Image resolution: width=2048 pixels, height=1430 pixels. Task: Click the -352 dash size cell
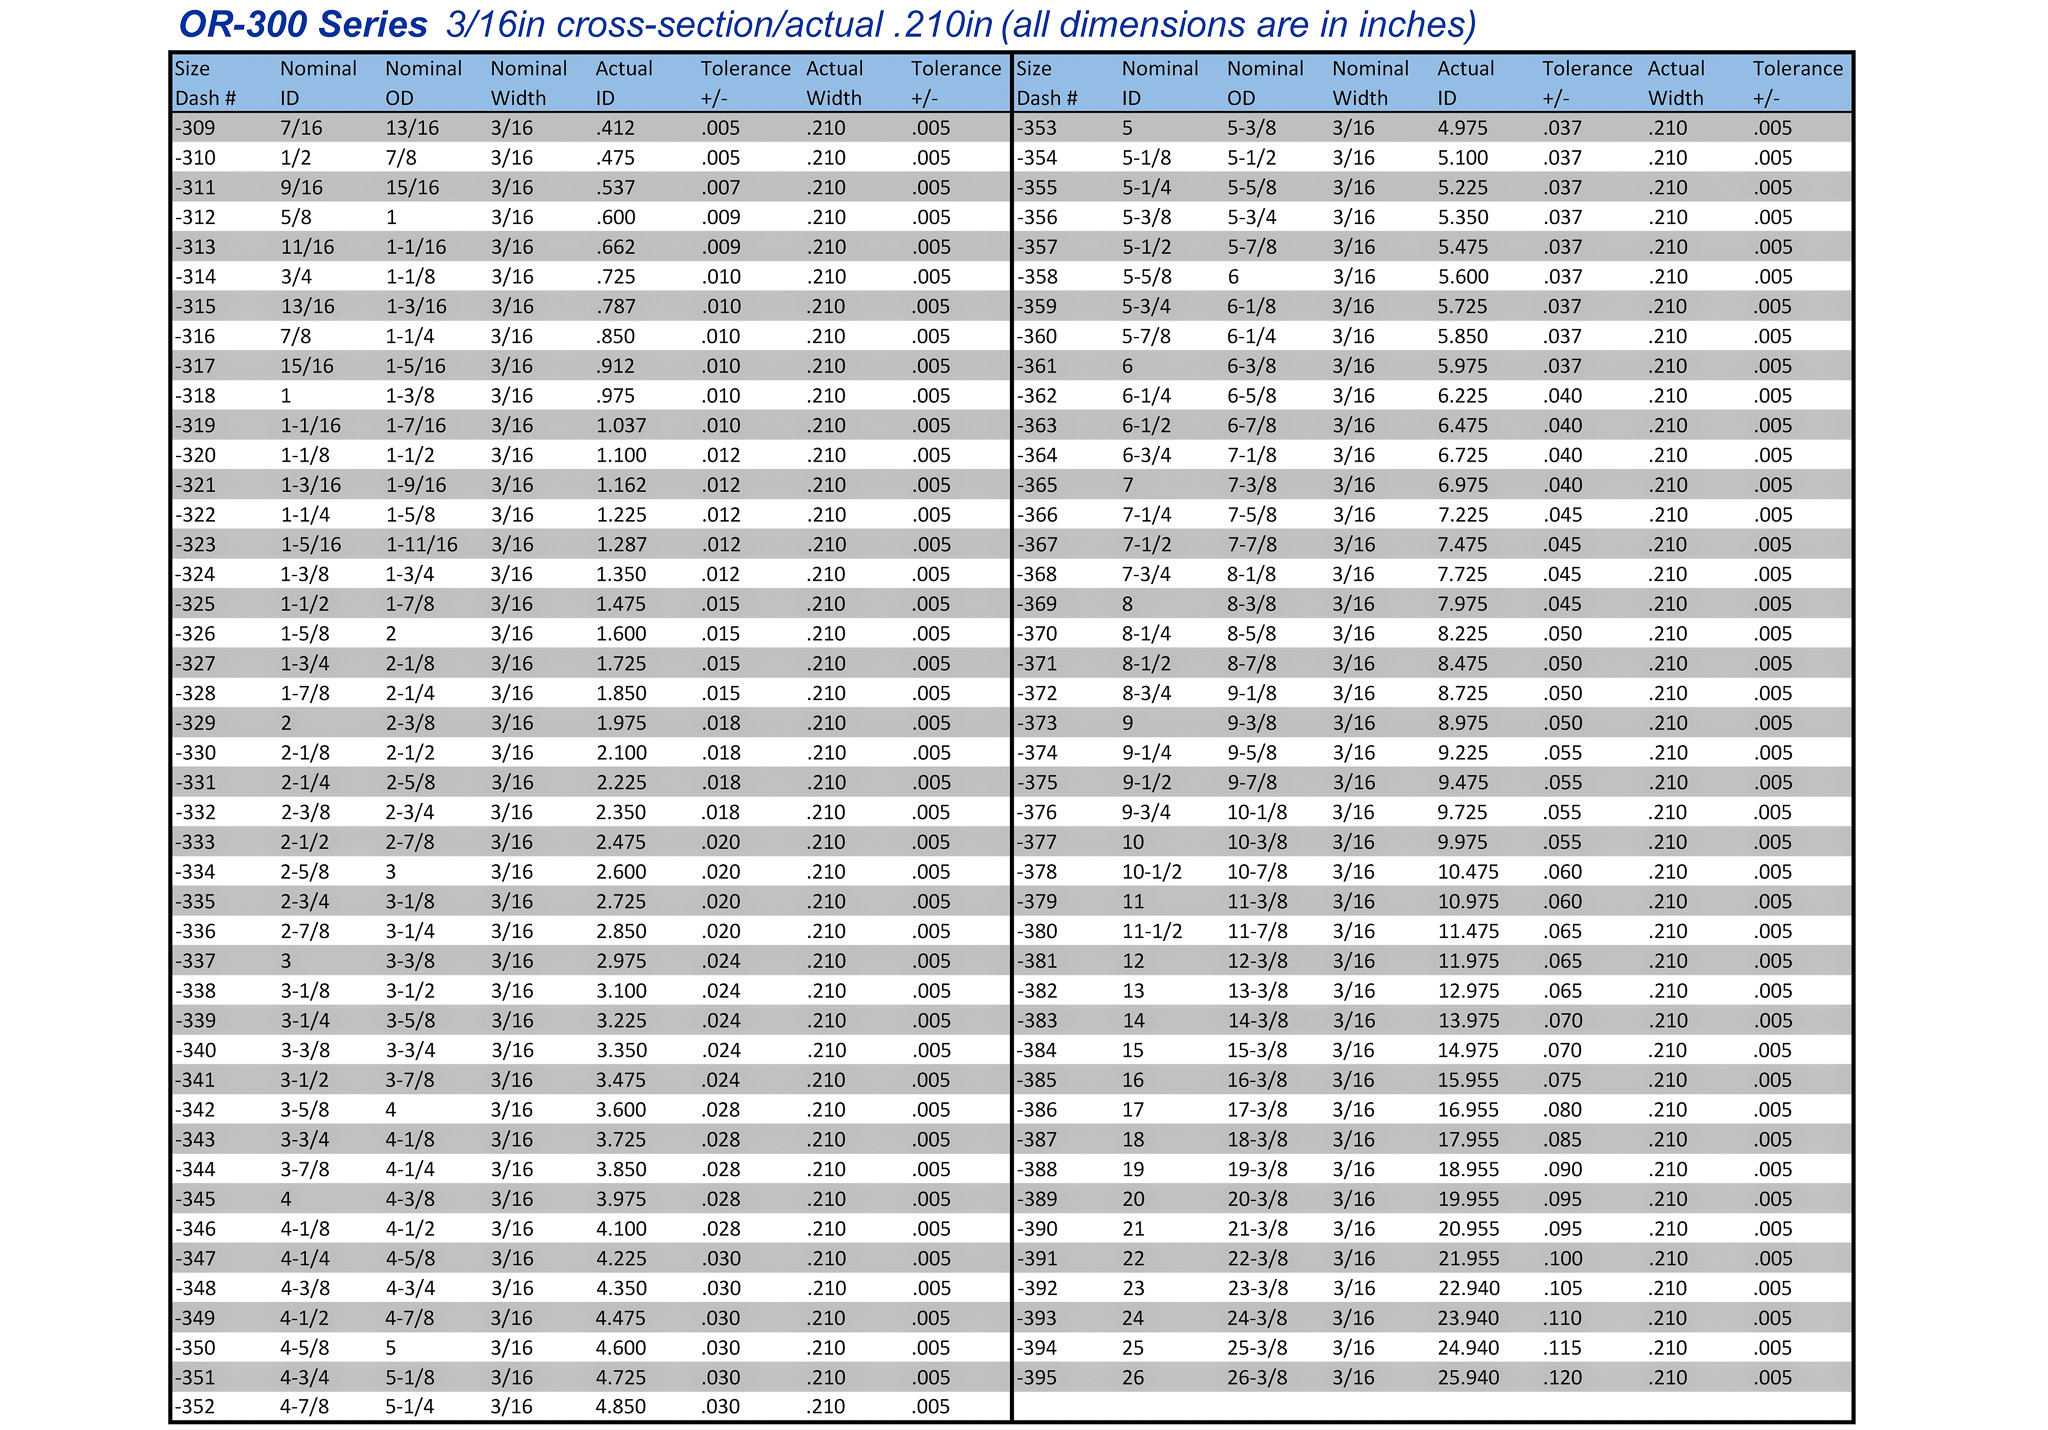[195, 1407]
